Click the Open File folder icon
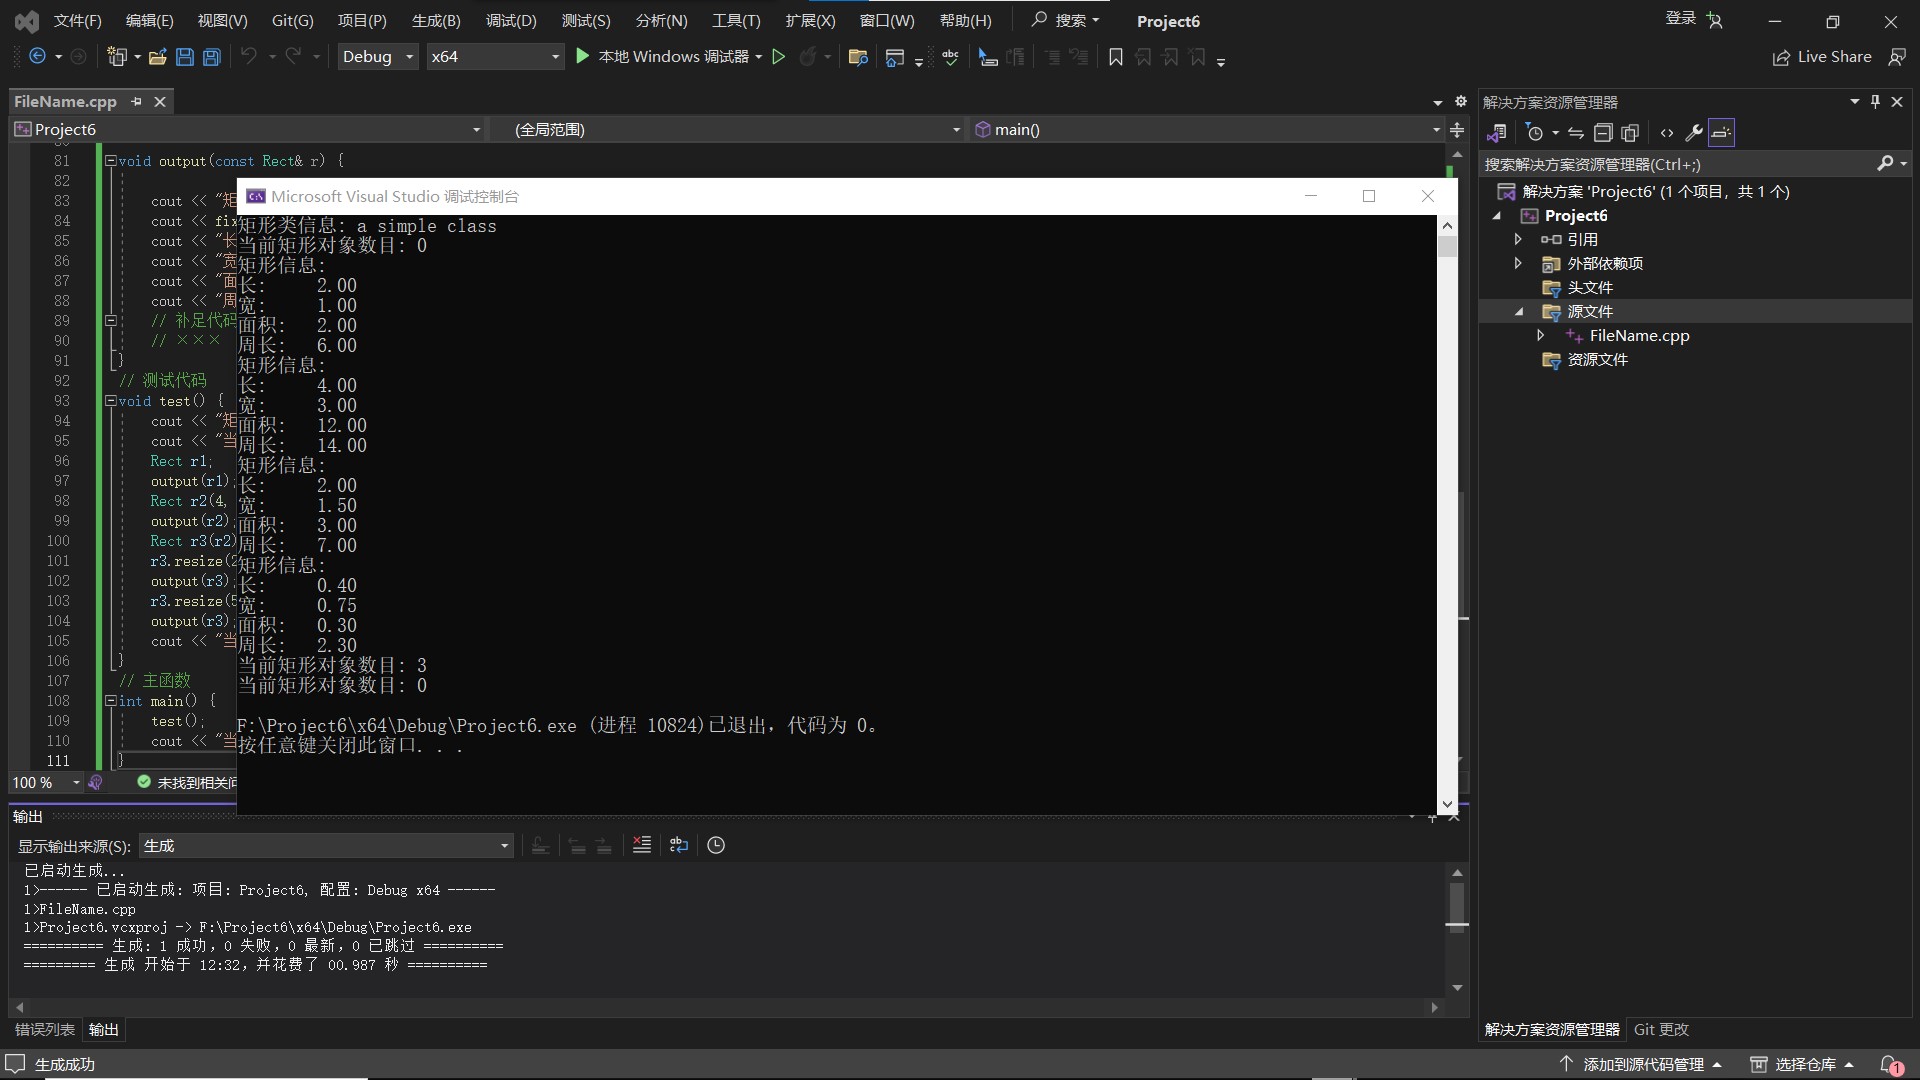 (x=157, y=57)
